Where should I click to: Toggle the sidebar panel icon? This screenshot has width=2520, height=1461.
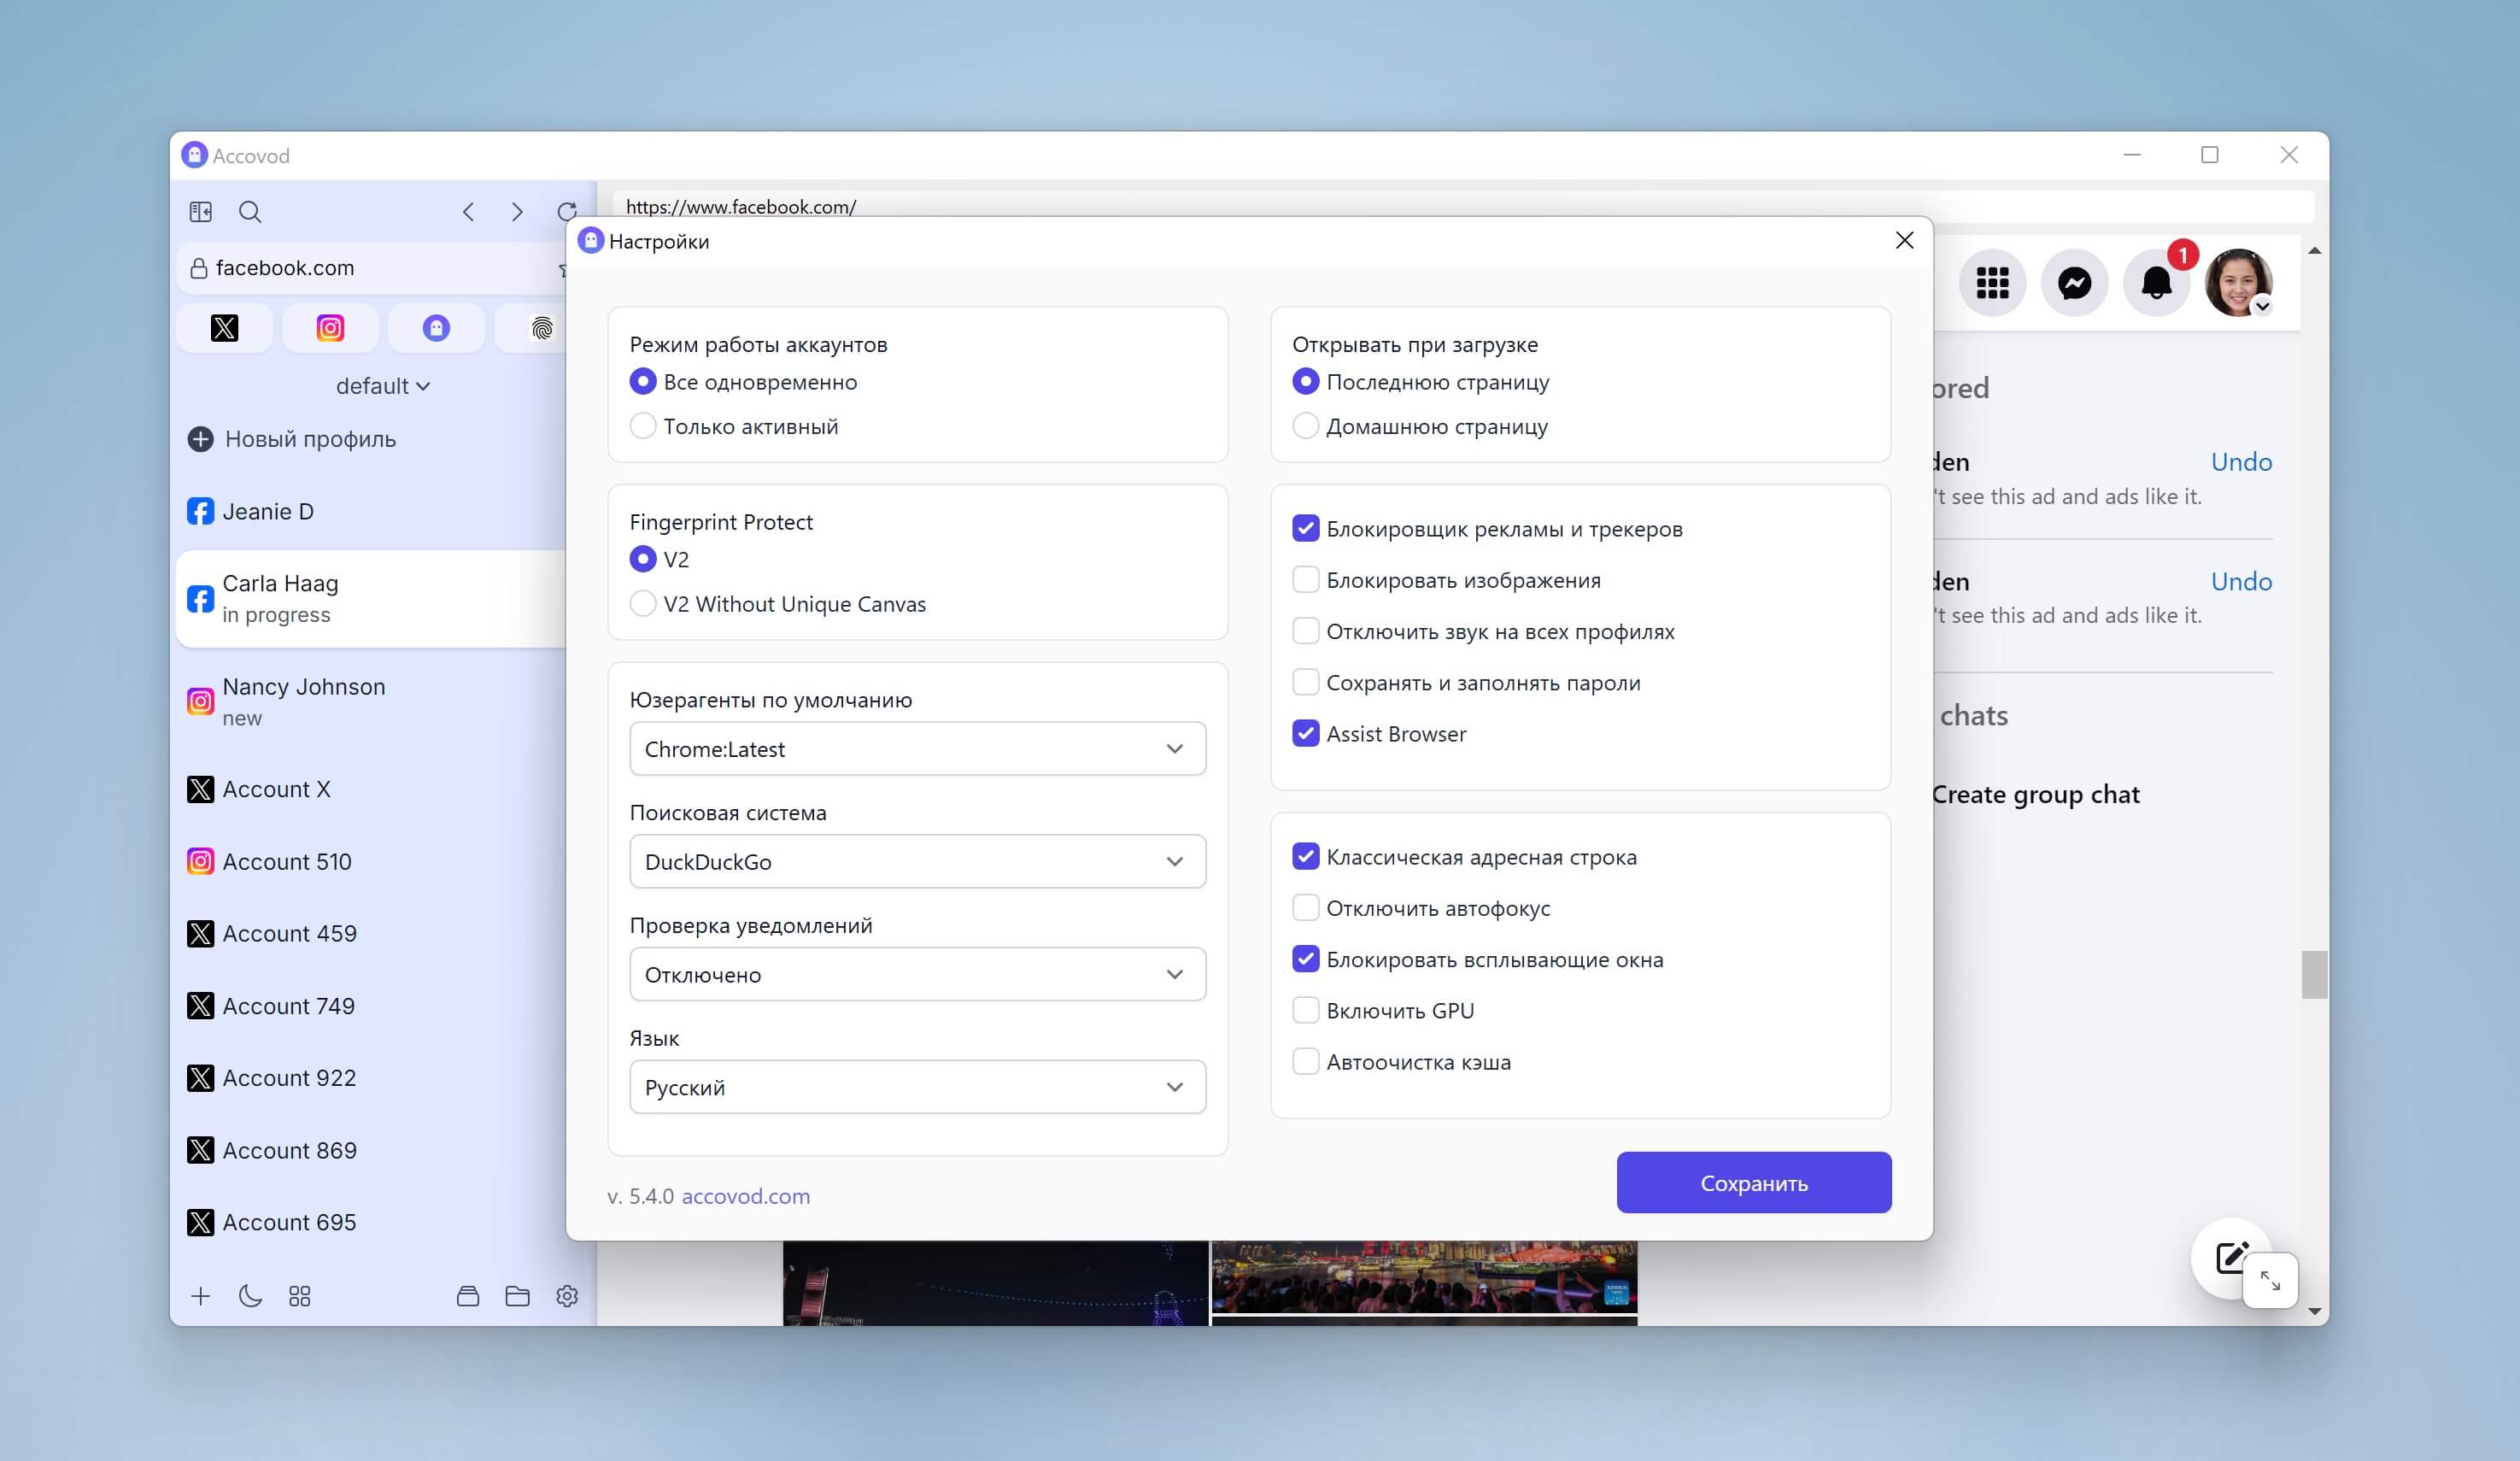pyautogui.click(x=201, y=212)
